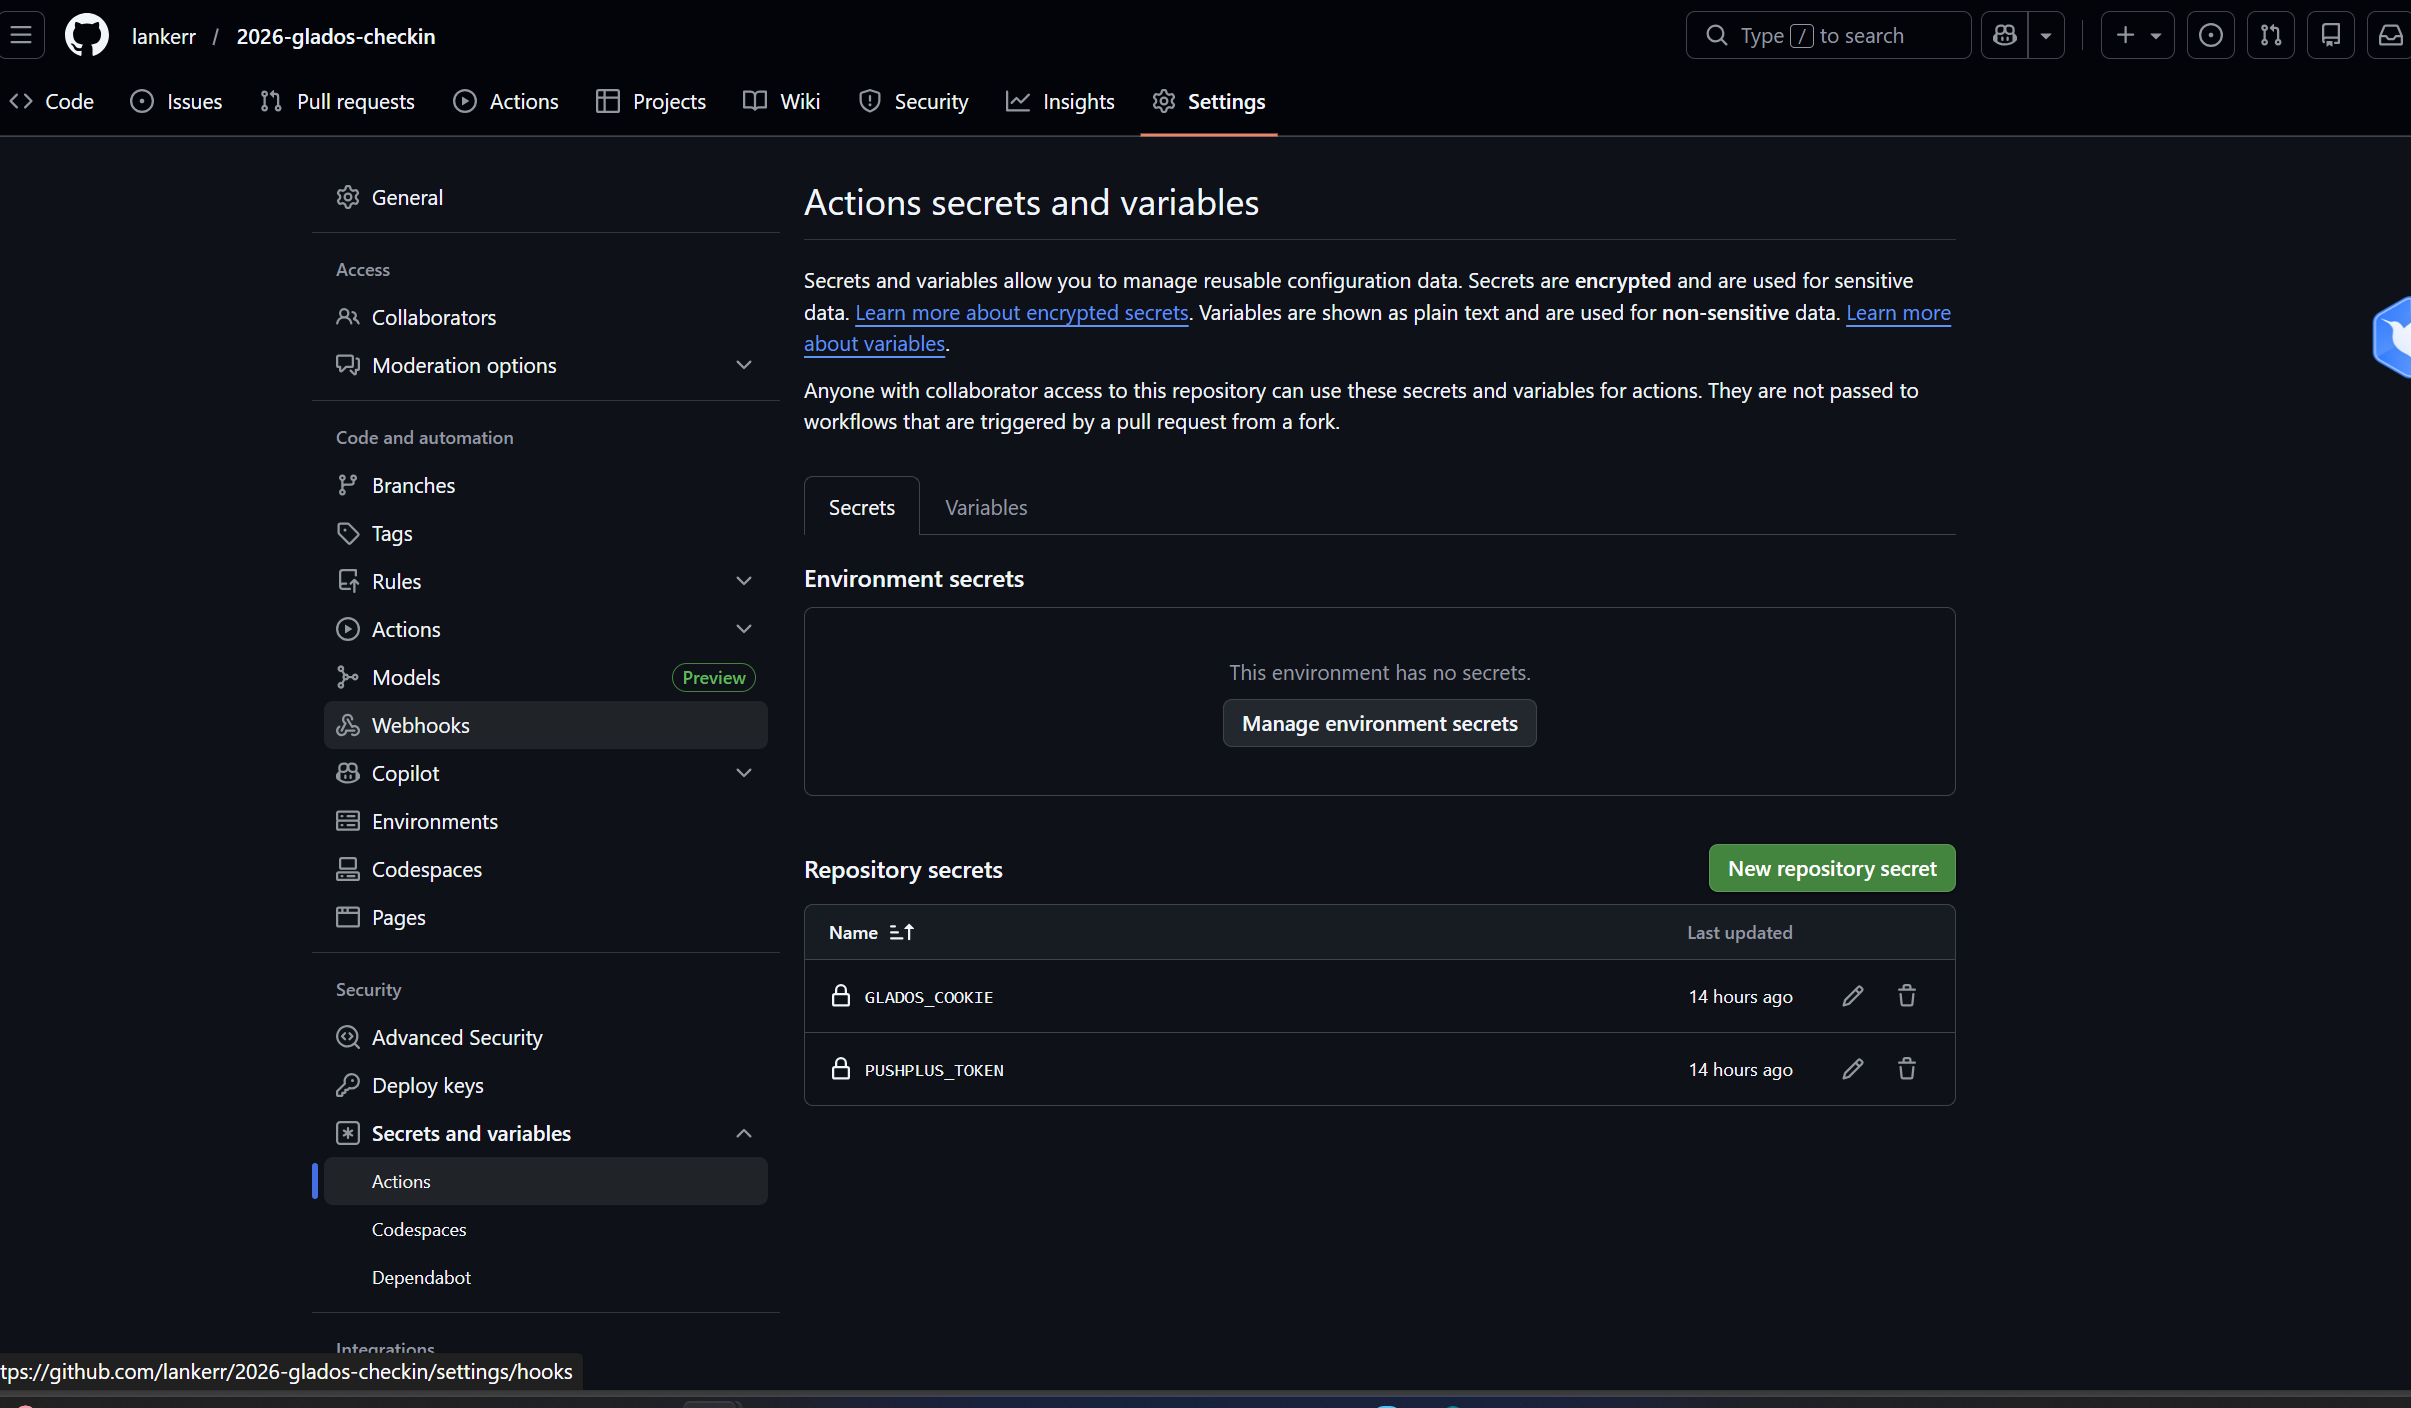Screen dimensions: 2411x1408
Task: Expand Moderation options in sidebar
Action: tap(546, 365)
